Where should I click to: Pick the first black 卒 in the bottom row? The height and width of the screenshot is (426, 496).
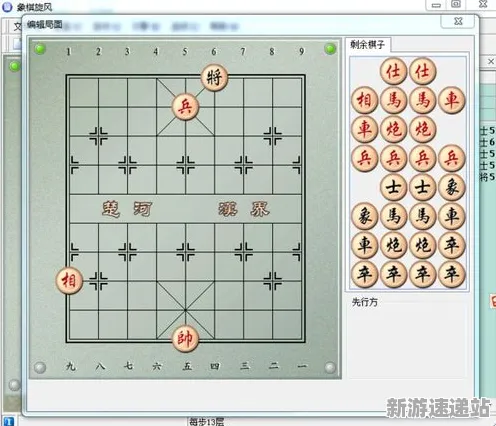[x=364, y=274]
